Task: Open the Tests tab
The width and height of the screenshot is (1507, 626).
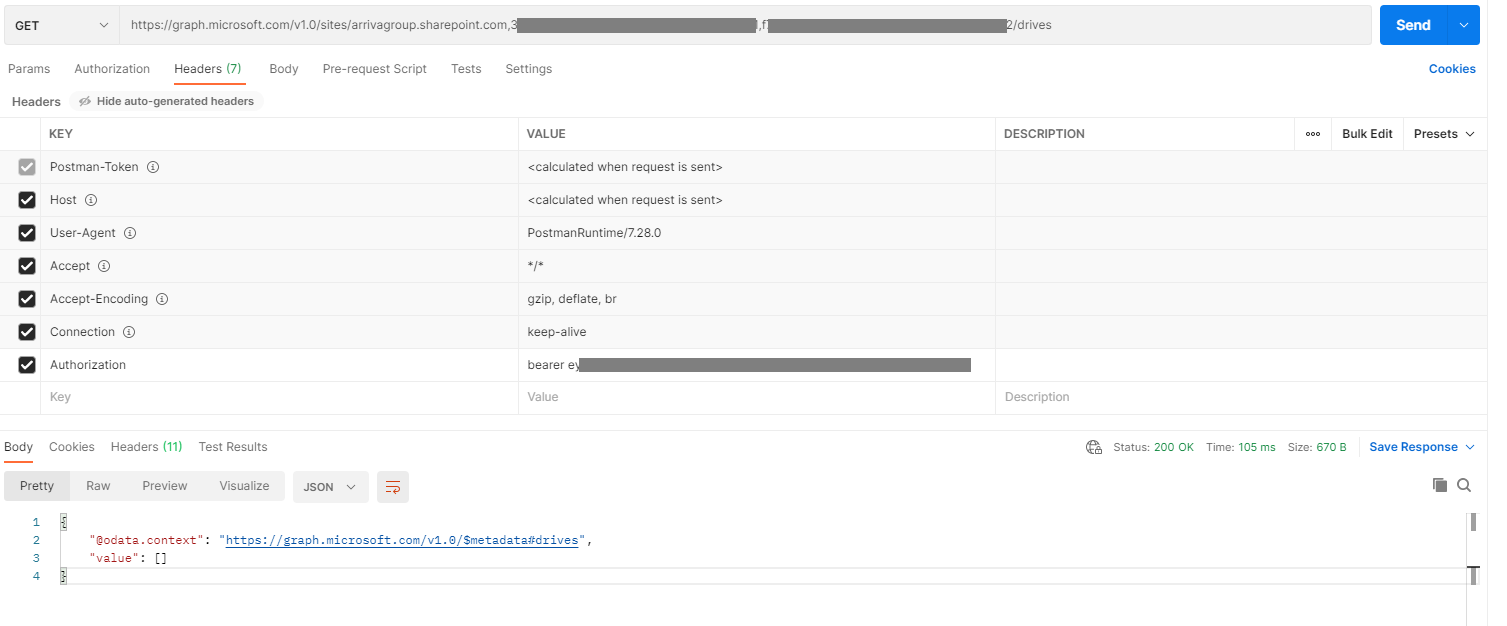Action: (x=466, y=69)
